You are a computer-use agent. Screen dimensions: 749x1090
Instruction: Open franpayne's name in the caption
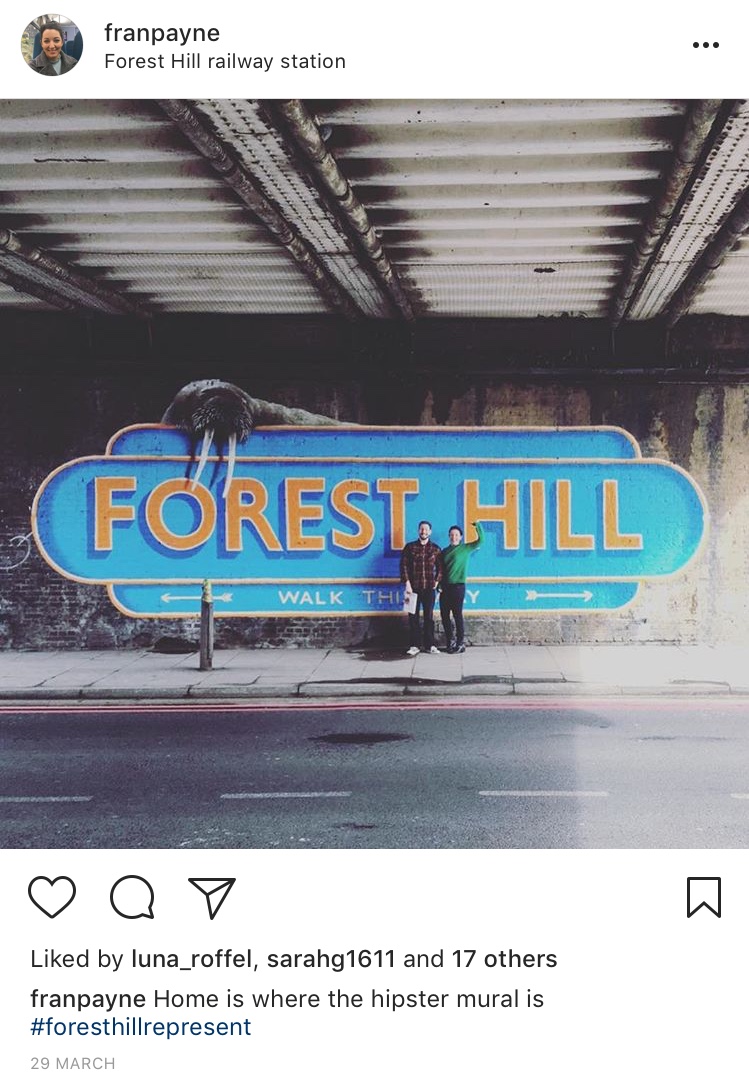click(88, 999)
